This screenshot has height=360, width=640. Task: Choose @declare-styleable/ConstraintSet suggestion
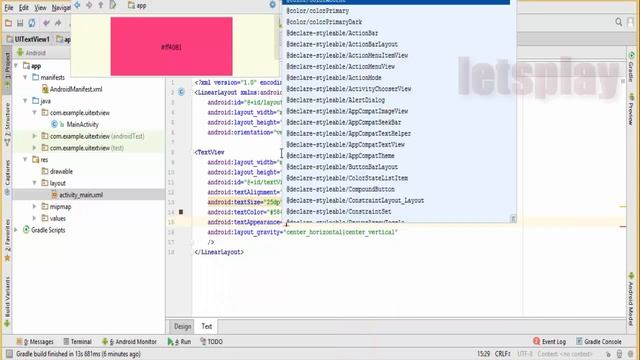[x=339, y=211]
